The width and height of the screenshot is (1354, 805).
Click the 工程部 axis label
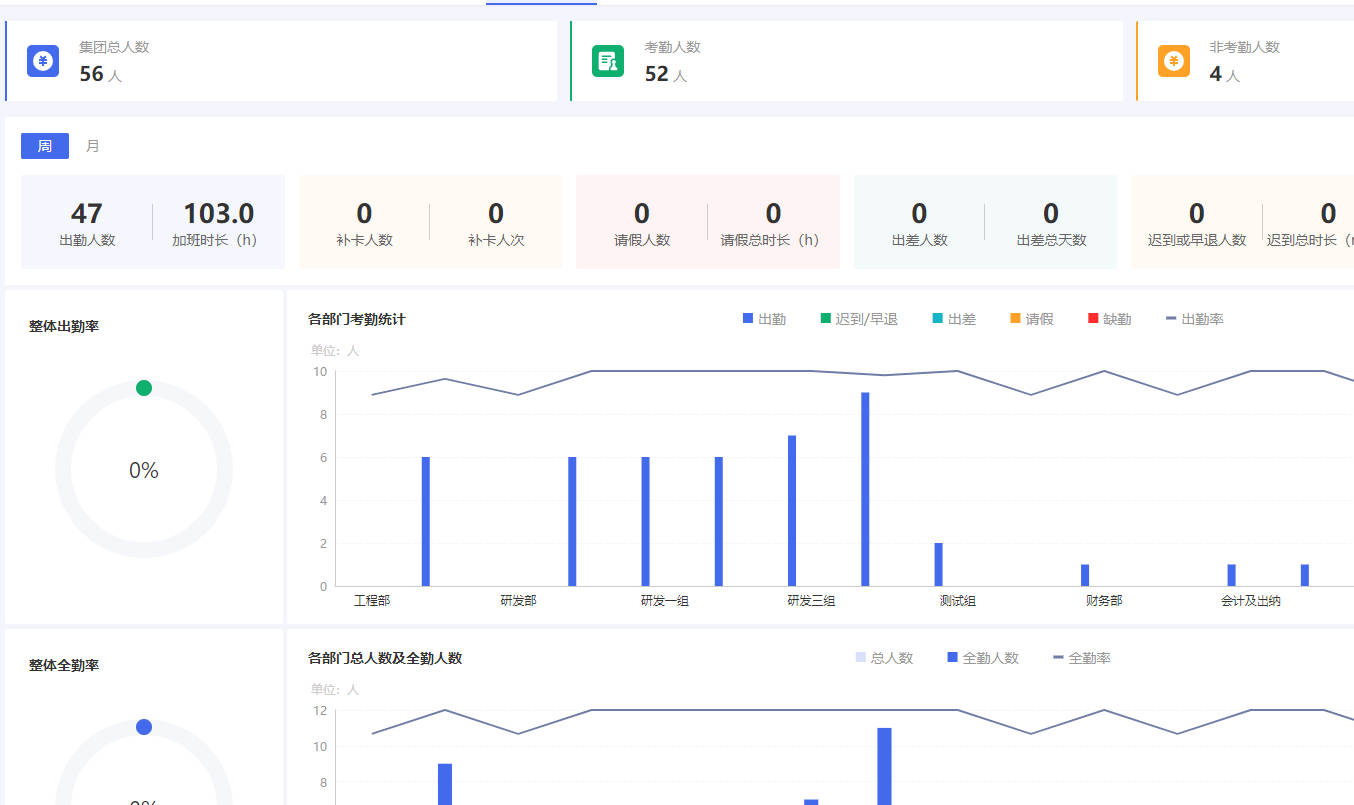(372, 601)
